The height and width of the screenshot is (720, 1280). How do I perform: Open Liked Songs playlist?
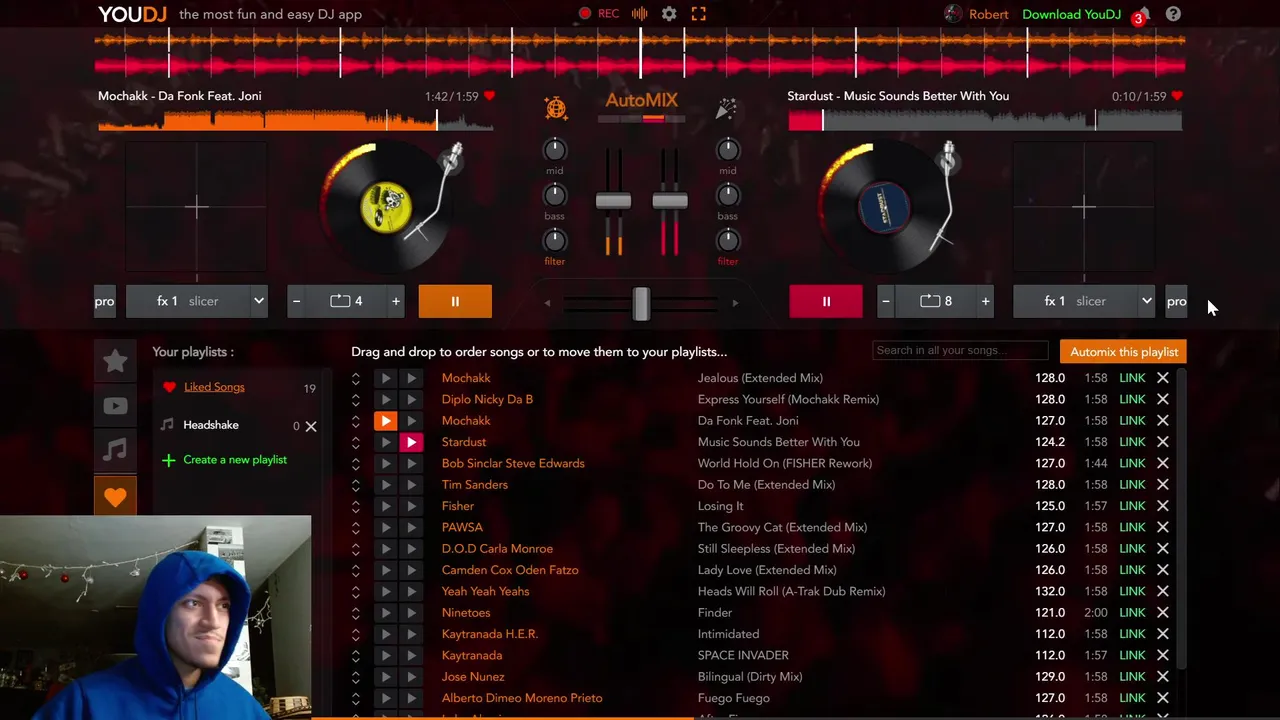(x=214, y=387)
